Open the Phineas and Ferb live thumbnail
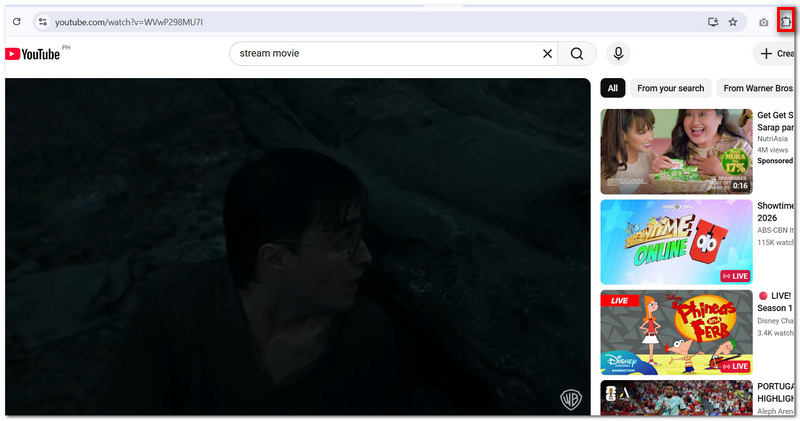The height and width of the screenshot is (421, 800). pyautogui.click(x=676, y=333)
